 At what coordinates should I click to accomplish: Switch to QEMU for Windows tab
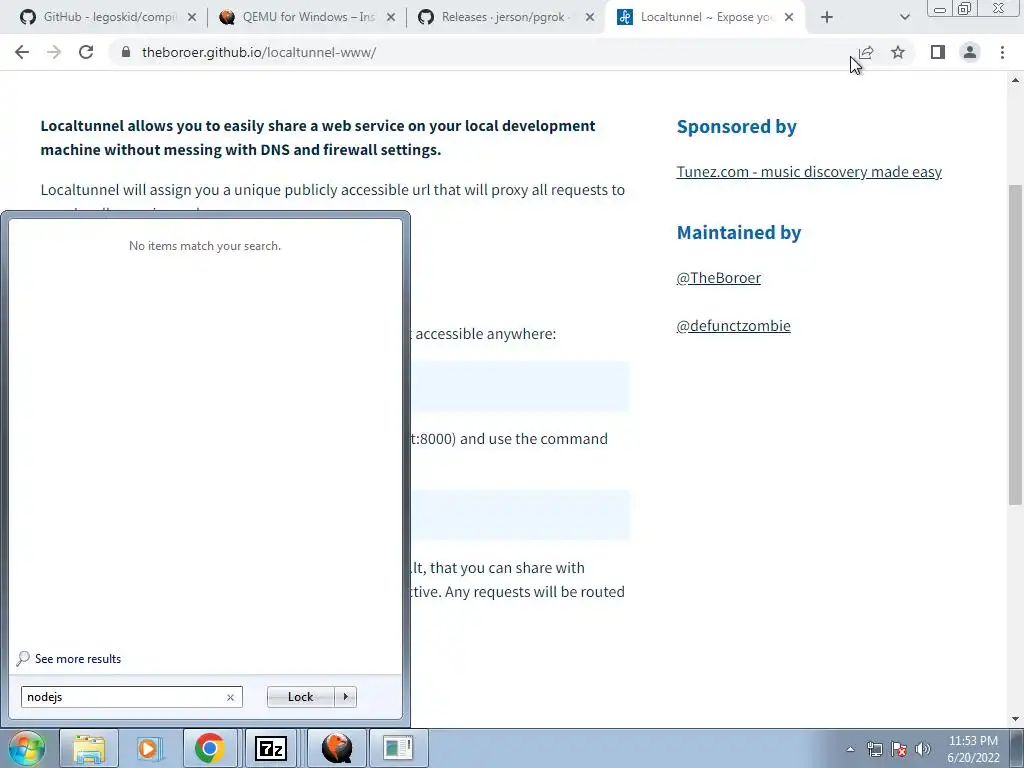[297, 18]
